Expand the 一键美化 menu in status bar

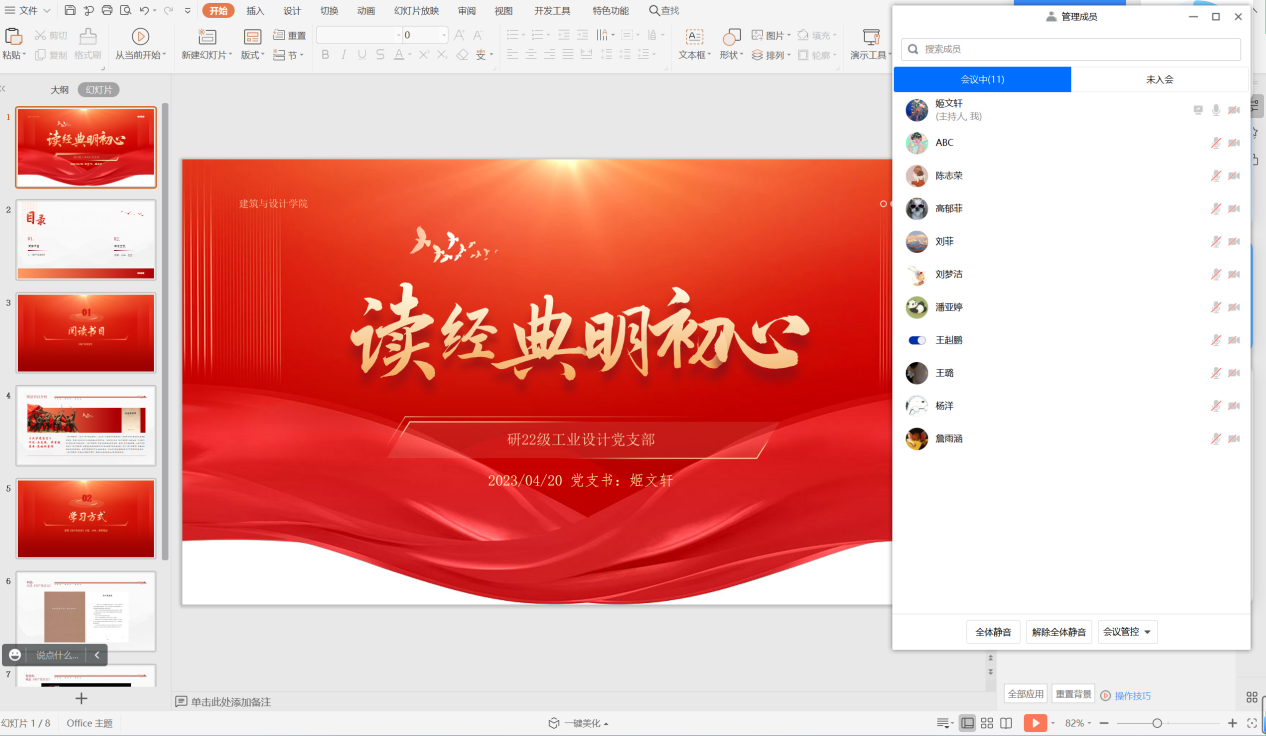click(x=578, y=723)
